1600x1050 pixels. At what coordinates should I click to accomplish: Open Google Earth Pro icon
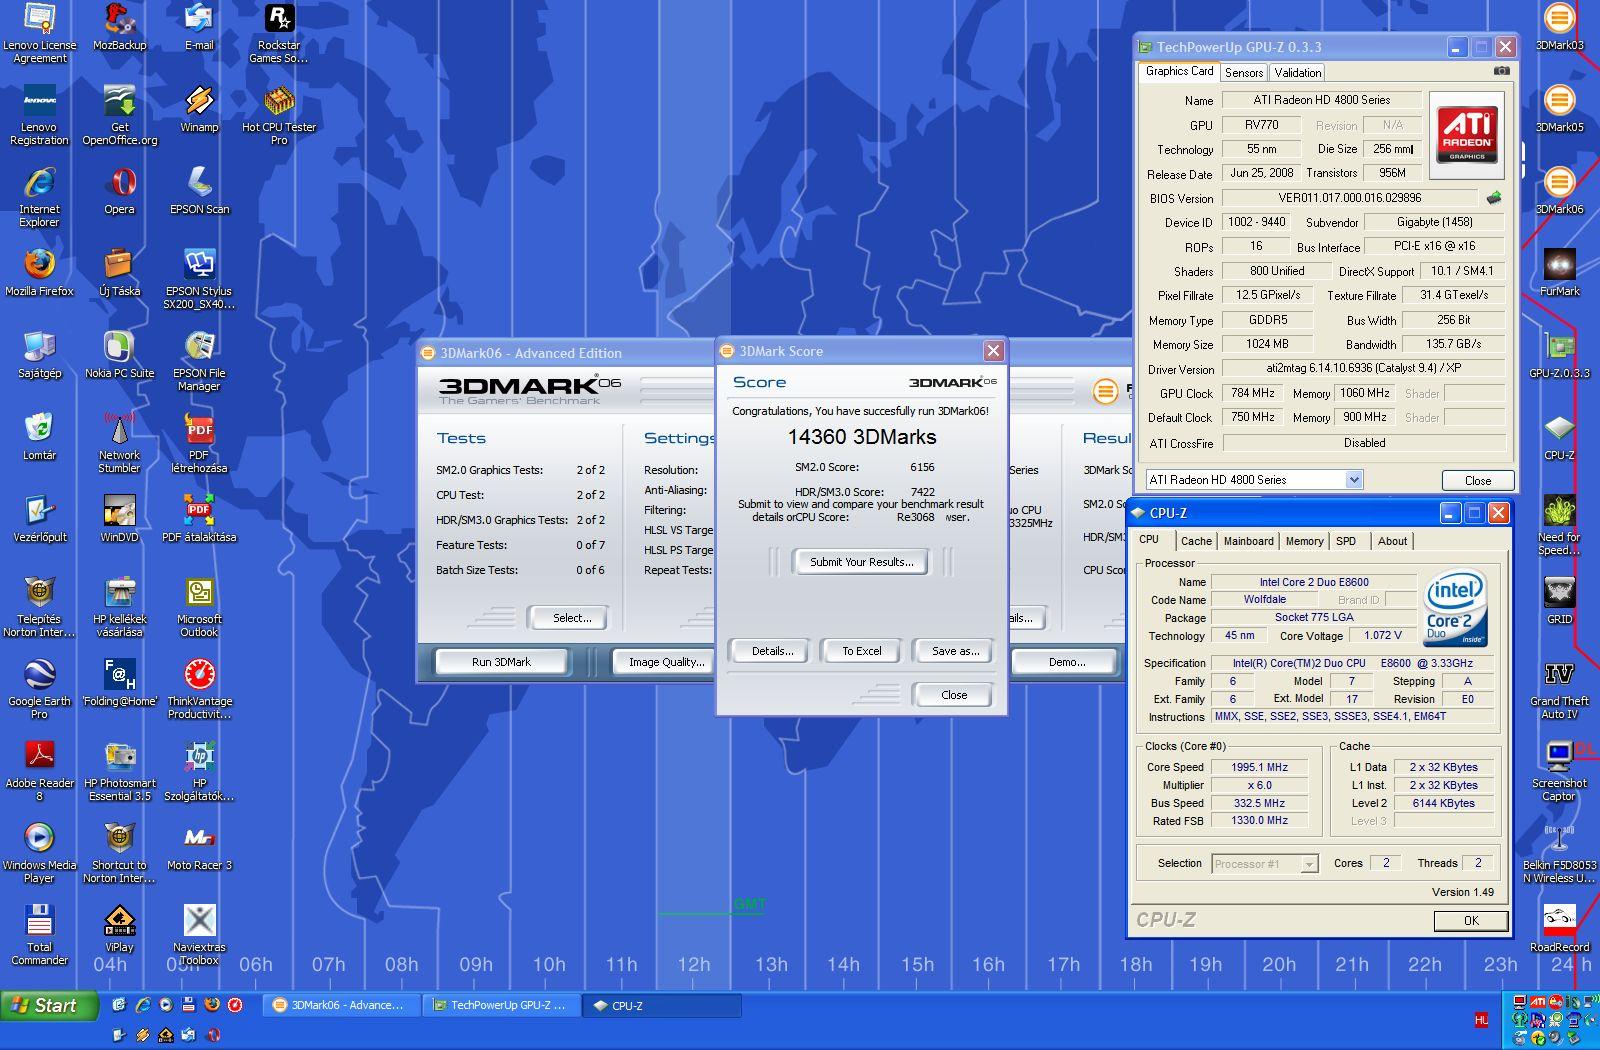39,690
